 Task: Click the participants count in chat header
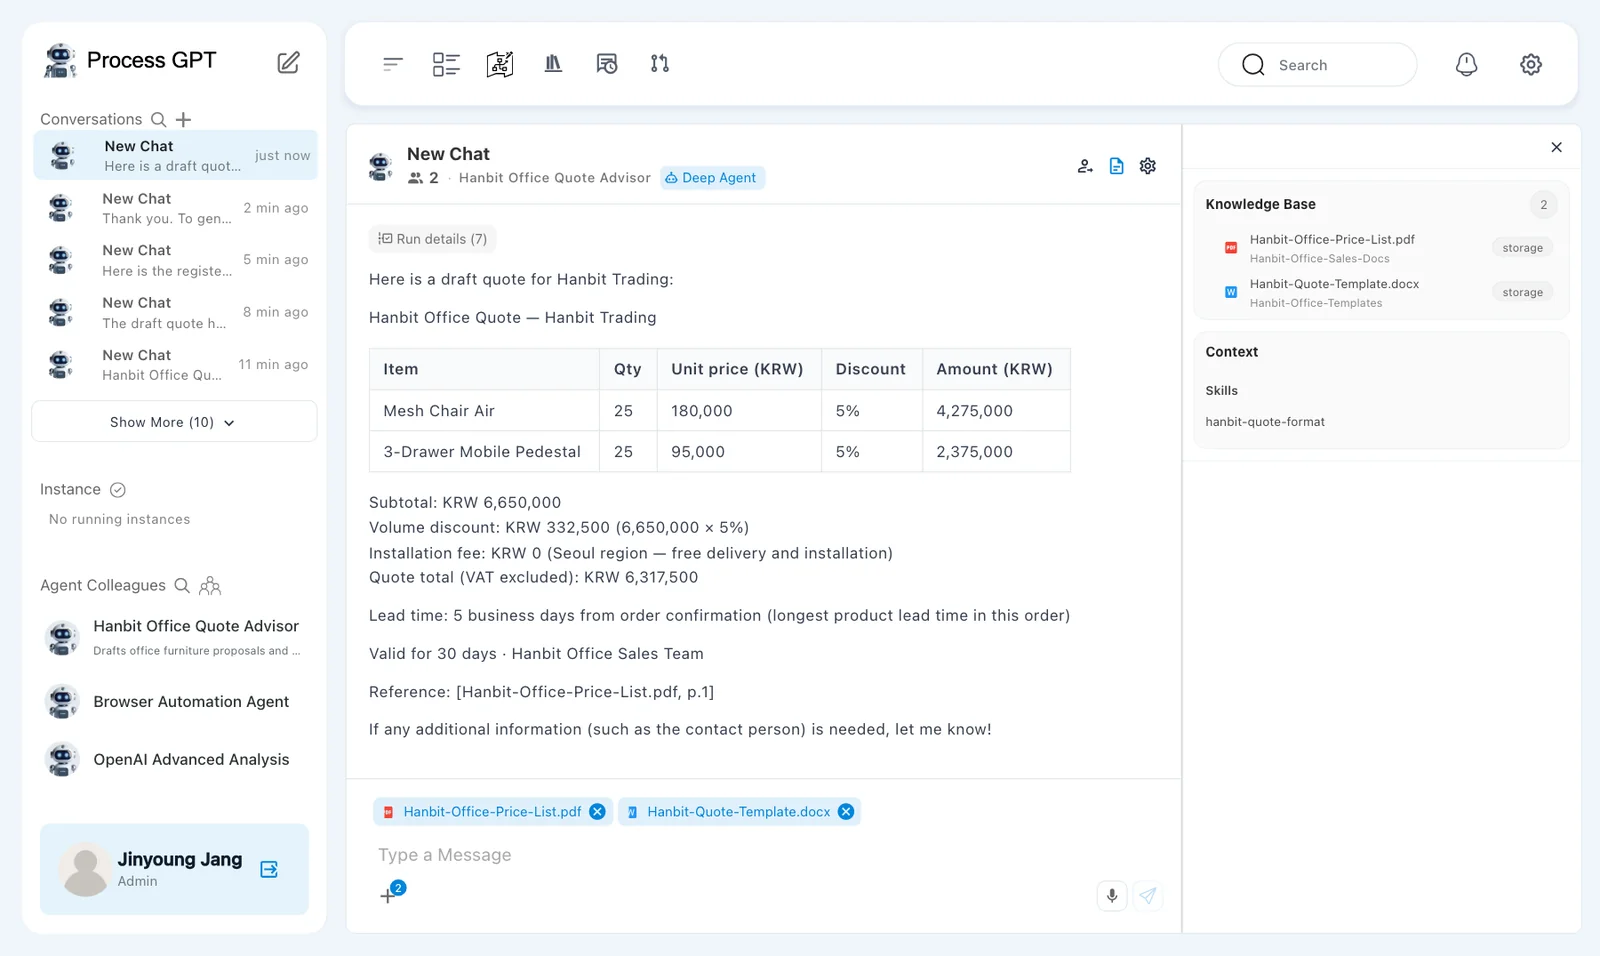coord(423,178)
